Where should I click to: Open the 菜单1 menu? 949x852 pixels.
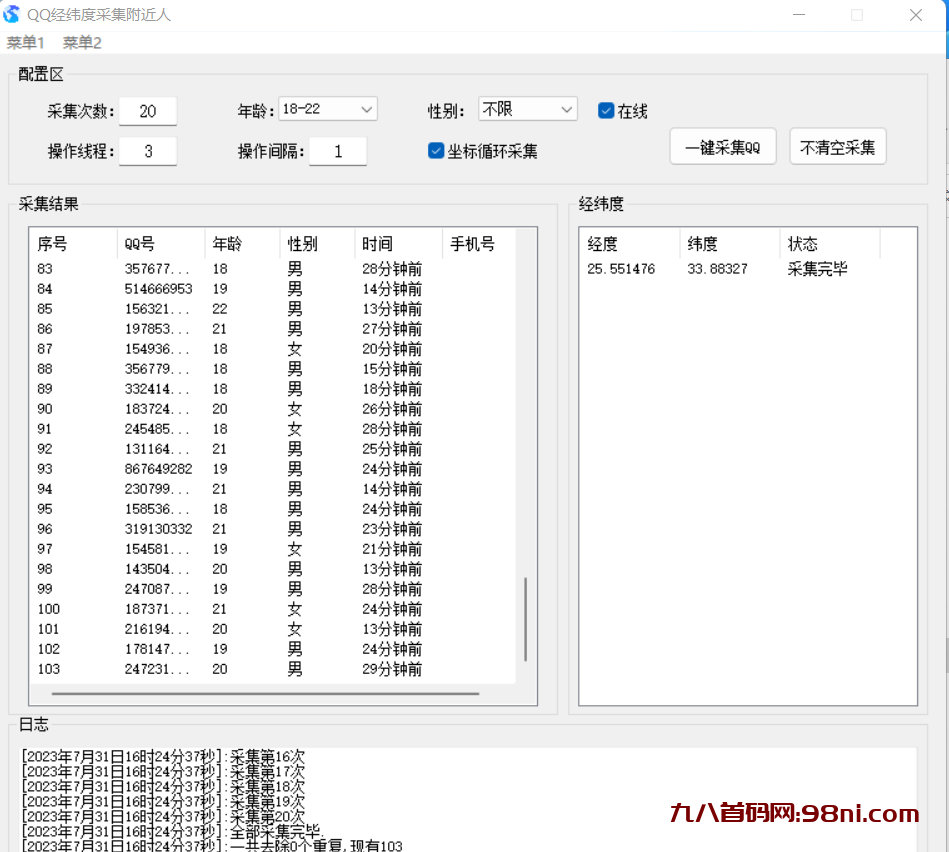(26, 42)
